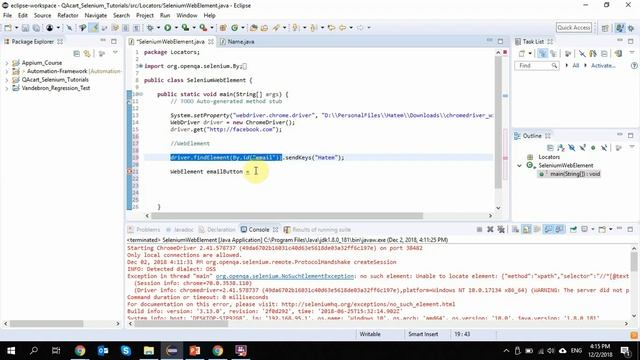Image resolution: width=640 pixels, height=360 pixels.
Task: Click the New Java Package icon
Action: [x=223, y=28]
